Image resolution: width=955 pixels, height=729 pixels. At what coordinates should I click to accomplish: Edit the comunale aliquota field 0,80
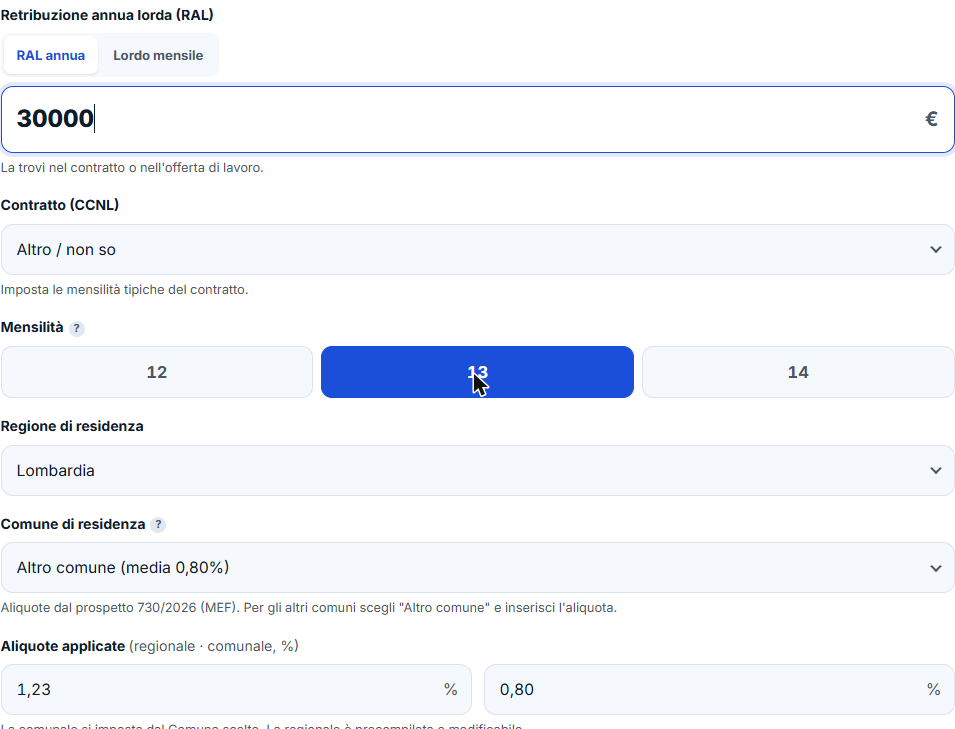click(x=719, y=689)
